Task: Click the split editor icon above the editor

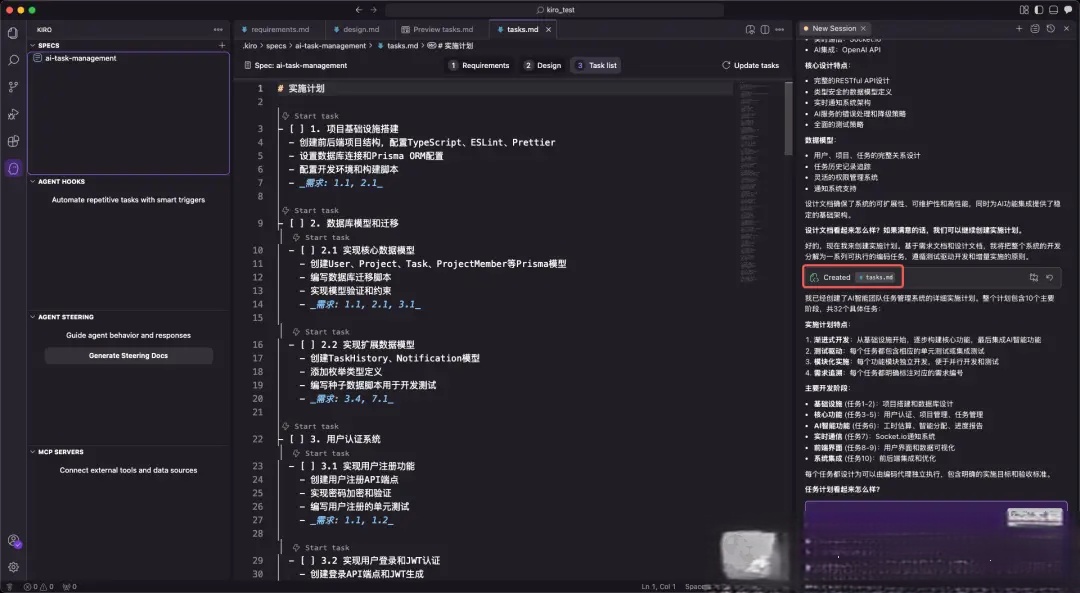Action: point(765,29)
